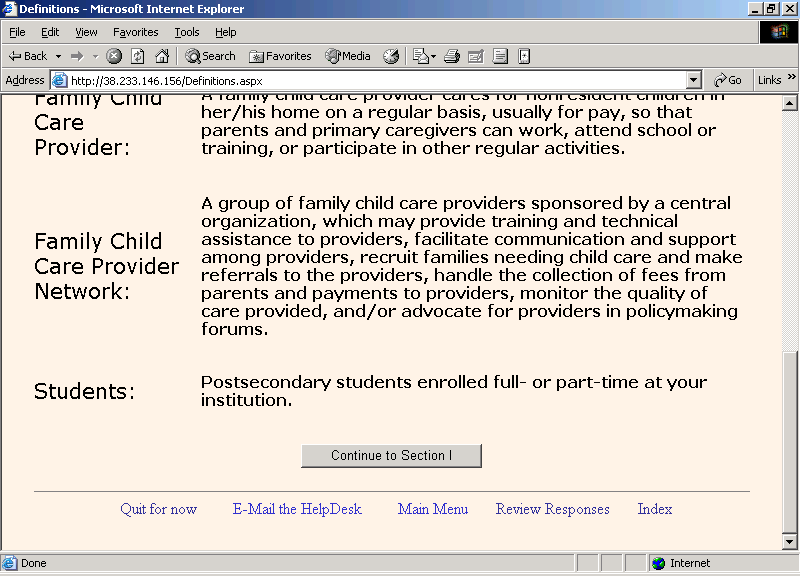
Task: Expand the Links toolbar chevron
Action: pos(792,78)
